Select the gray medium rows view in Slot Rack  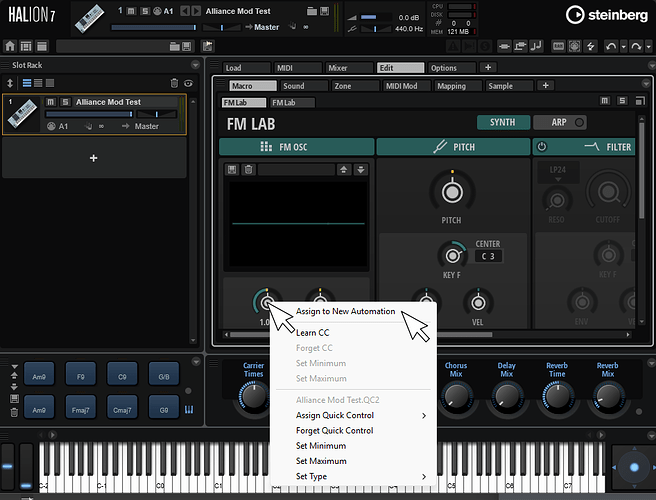tap(38, 83)
